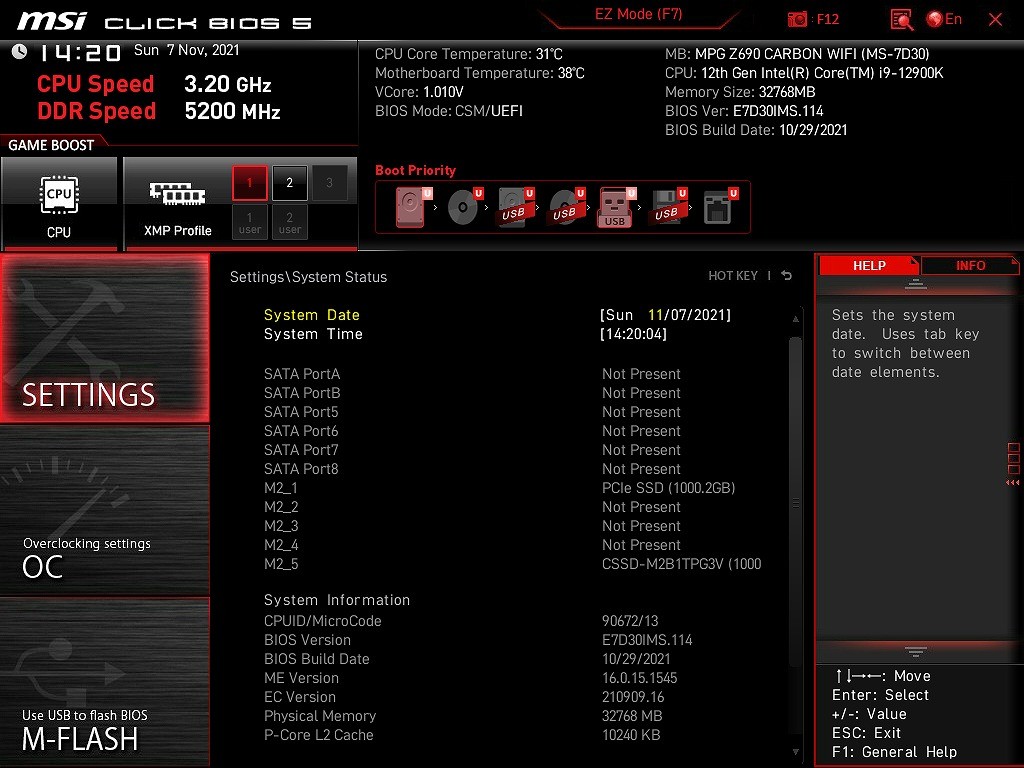Viewport: 1024px width, 768px height.
Task: Change language with the En globe icon
Action: tap(944, 19)
